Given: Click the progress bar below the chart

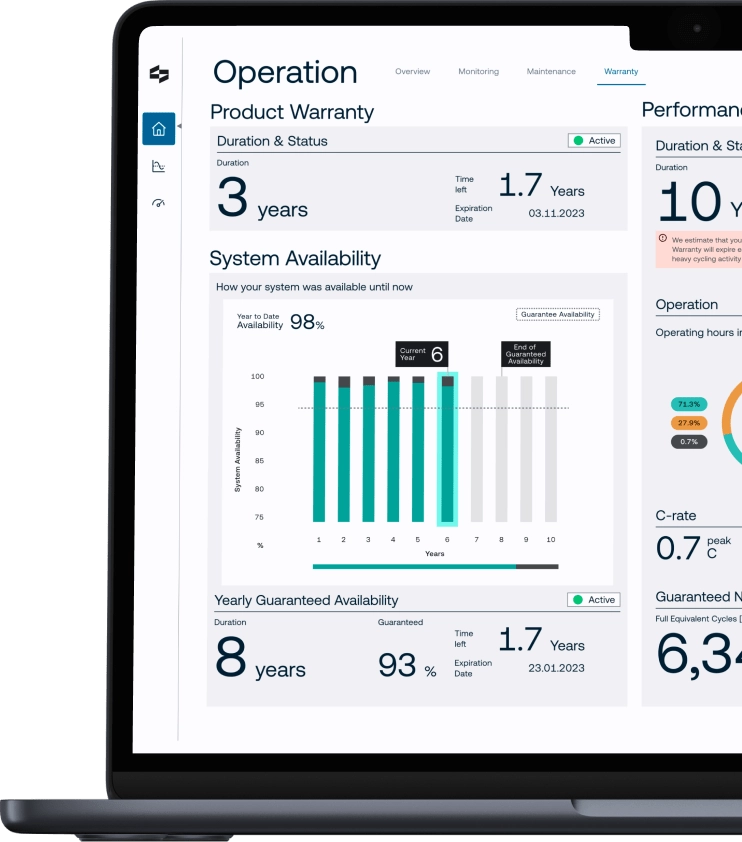Looking at the screenshot, I should point(435,567).
